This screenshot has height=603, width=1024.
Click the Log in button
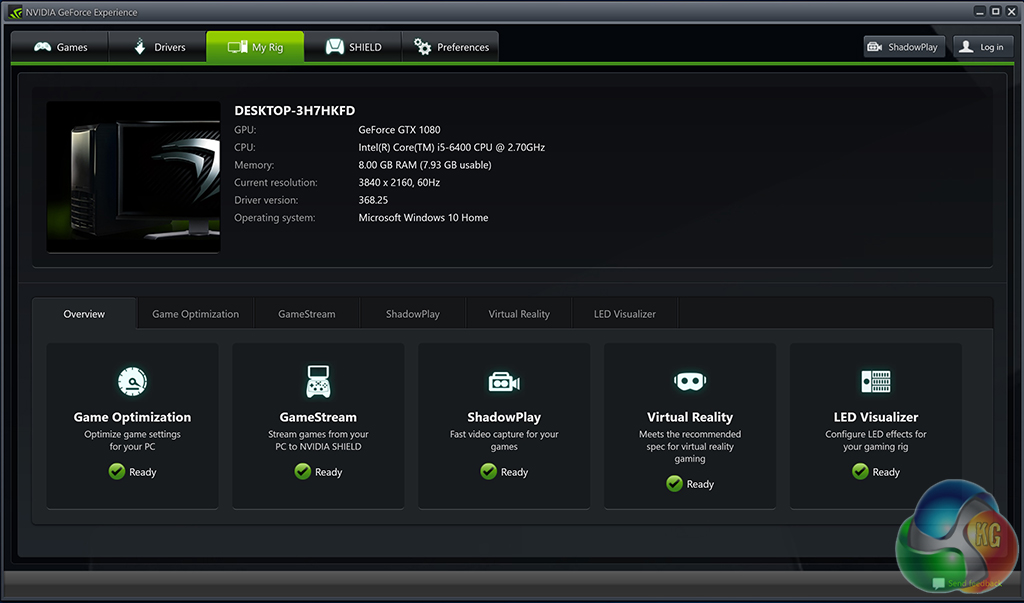pyautogui.click(x=981, y=47)
